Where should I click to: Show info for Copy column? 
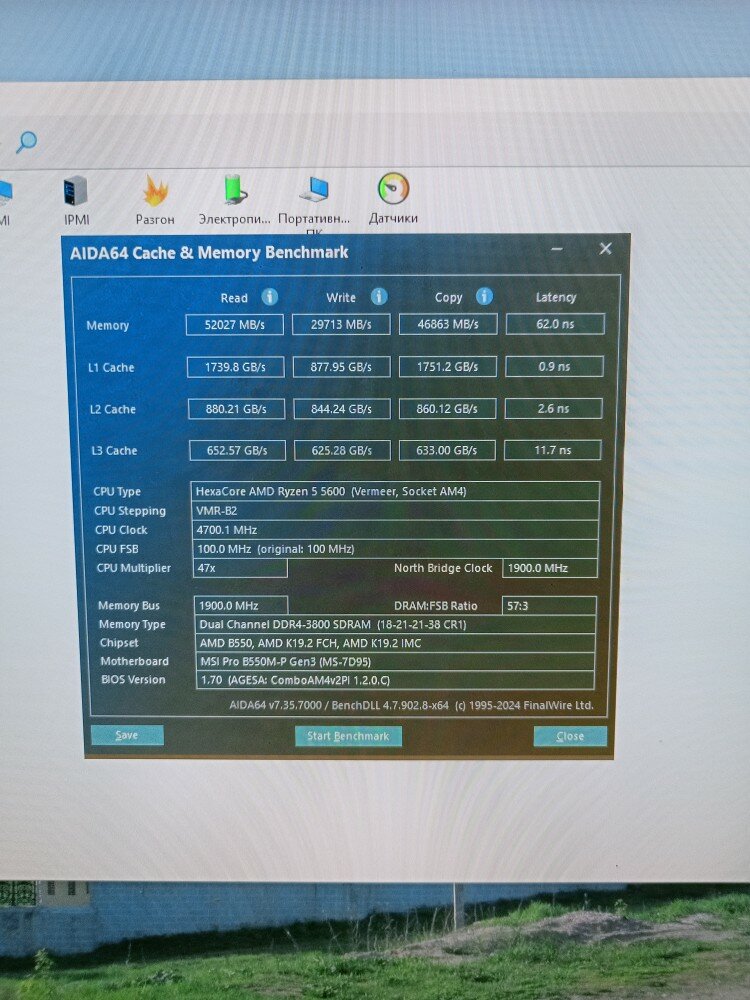tap(484, 296)
